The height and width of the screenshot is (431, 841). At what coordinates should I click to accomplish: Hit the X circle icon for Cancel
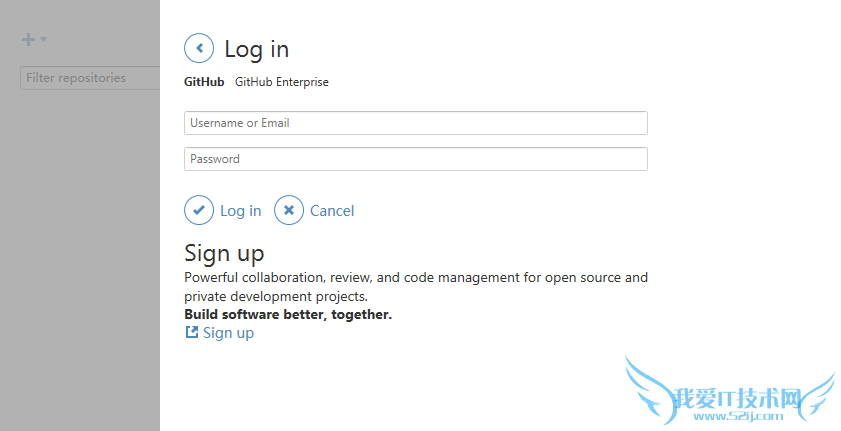(289, 210)
